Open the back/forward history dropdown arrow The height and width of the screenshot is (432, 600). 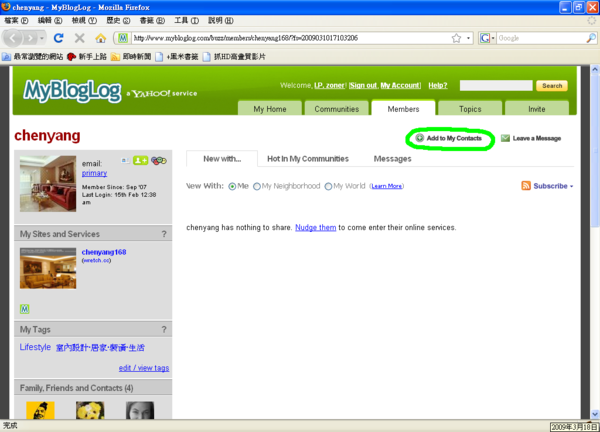42,38
